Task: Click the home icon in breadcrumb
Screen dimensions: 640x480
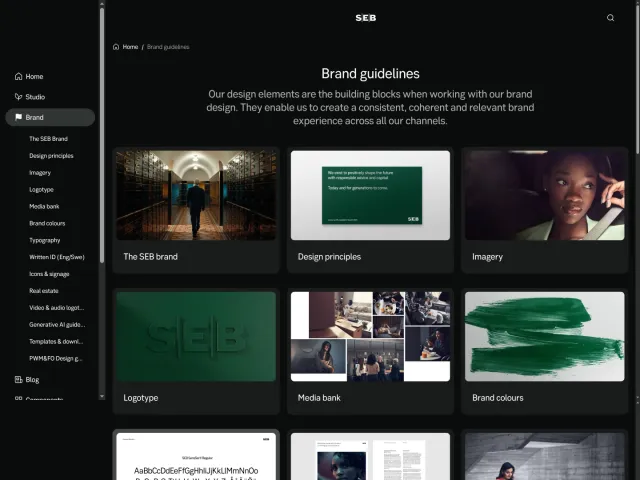Action: 116,47
